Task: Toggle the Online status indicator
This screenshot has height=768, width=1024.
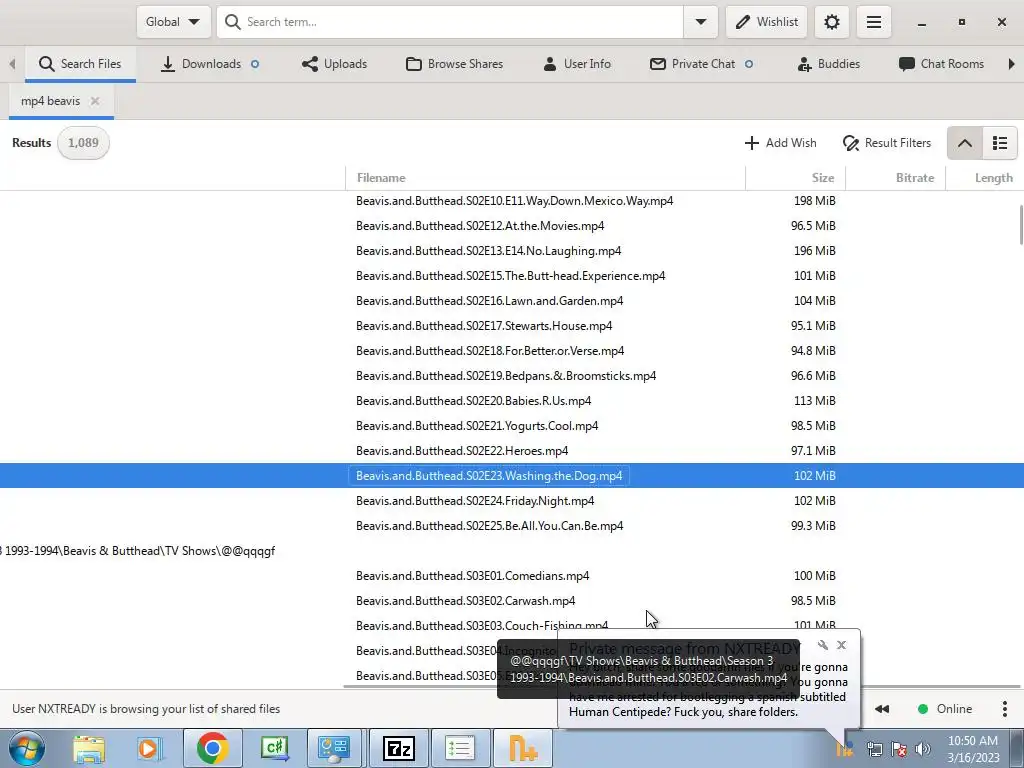Action: click(x=945, y=709)
